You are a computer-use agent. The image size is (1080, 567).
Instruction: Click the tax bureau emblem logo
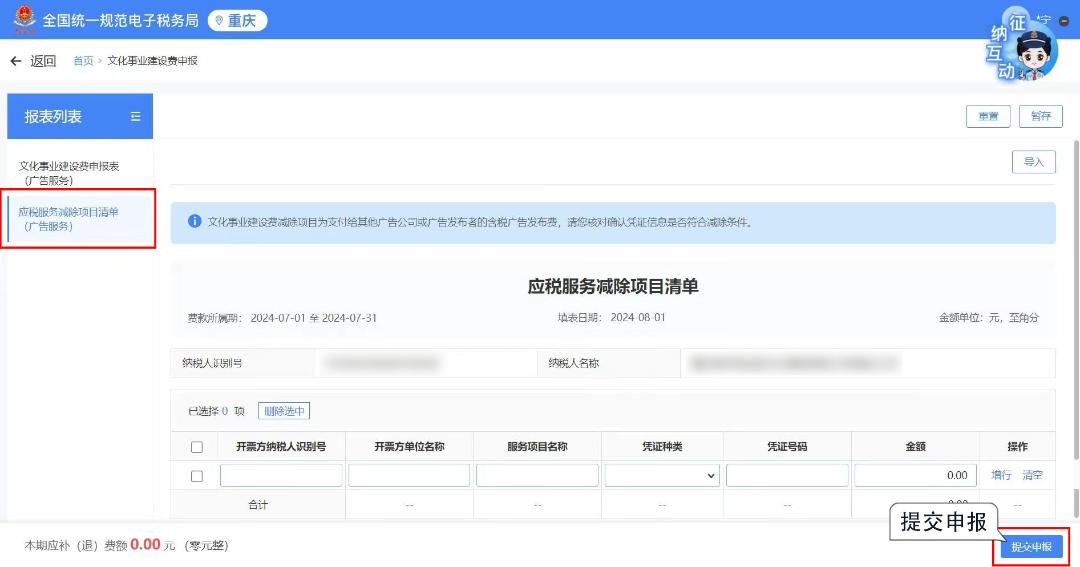[x=23, y=20]
